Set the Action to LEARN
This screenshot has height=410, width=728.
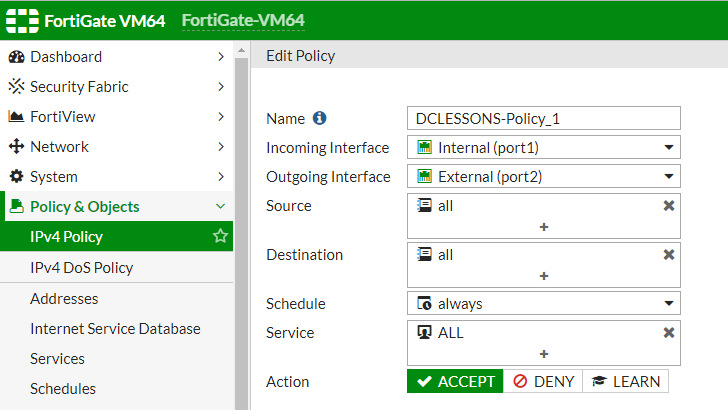tap(625, 381)
